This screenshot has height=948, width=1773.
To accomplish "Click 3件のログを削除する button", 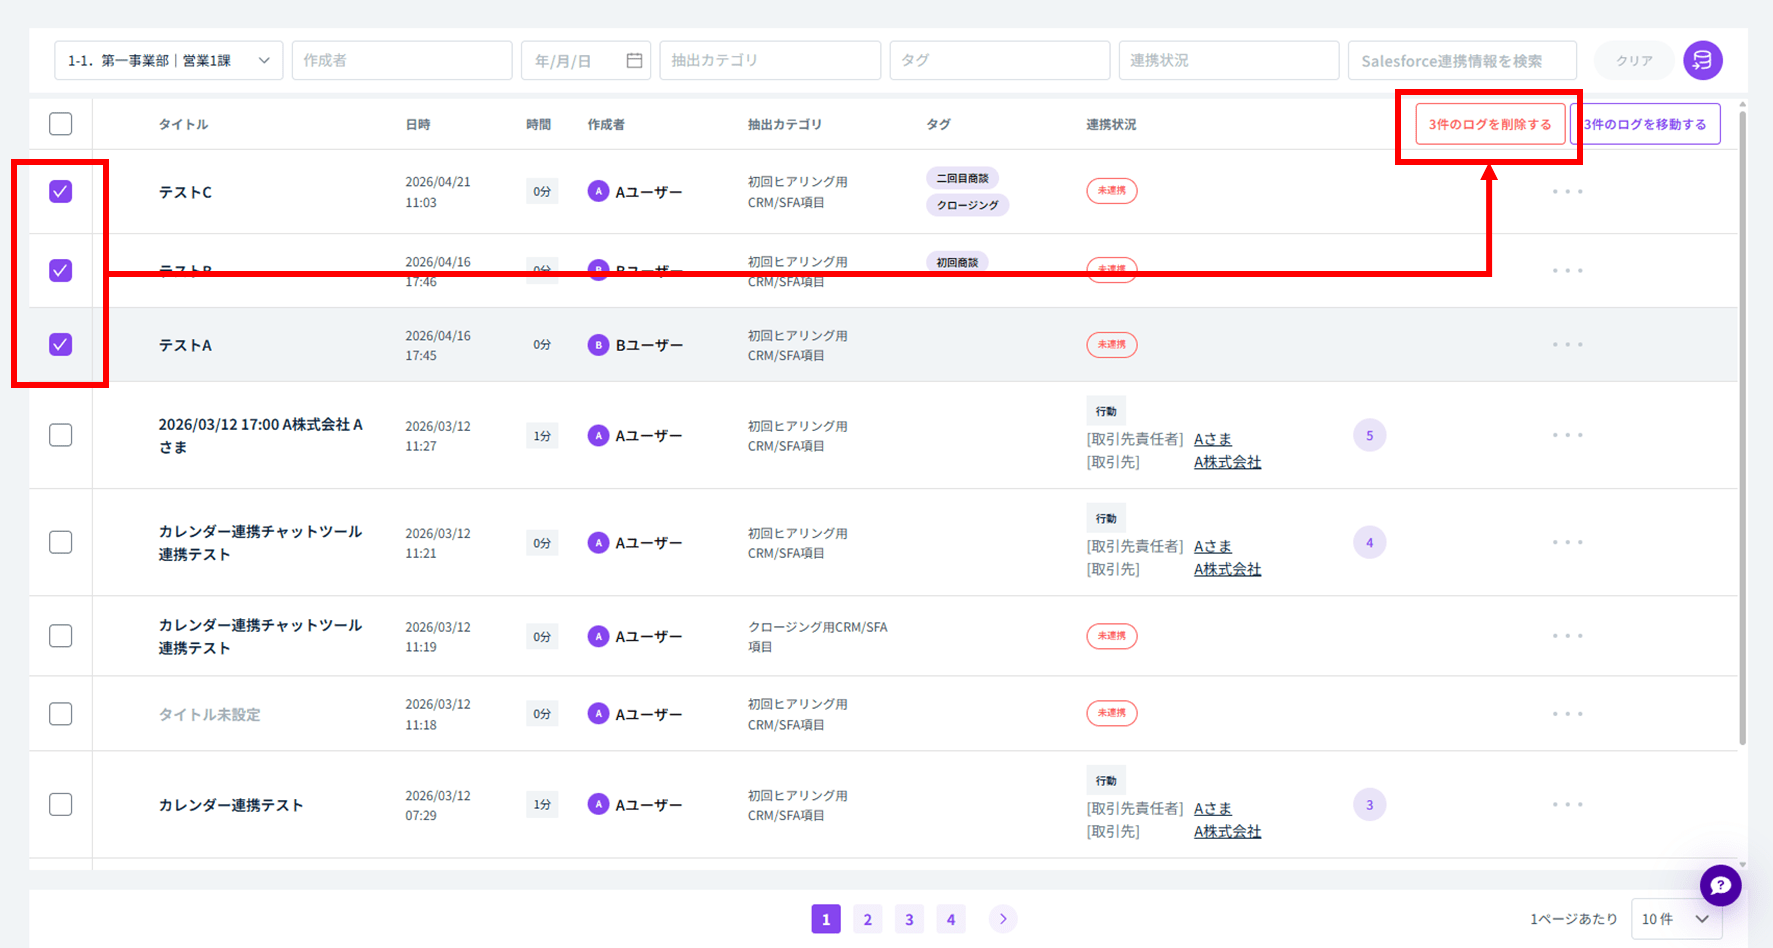I will (x=1490, y=124).
